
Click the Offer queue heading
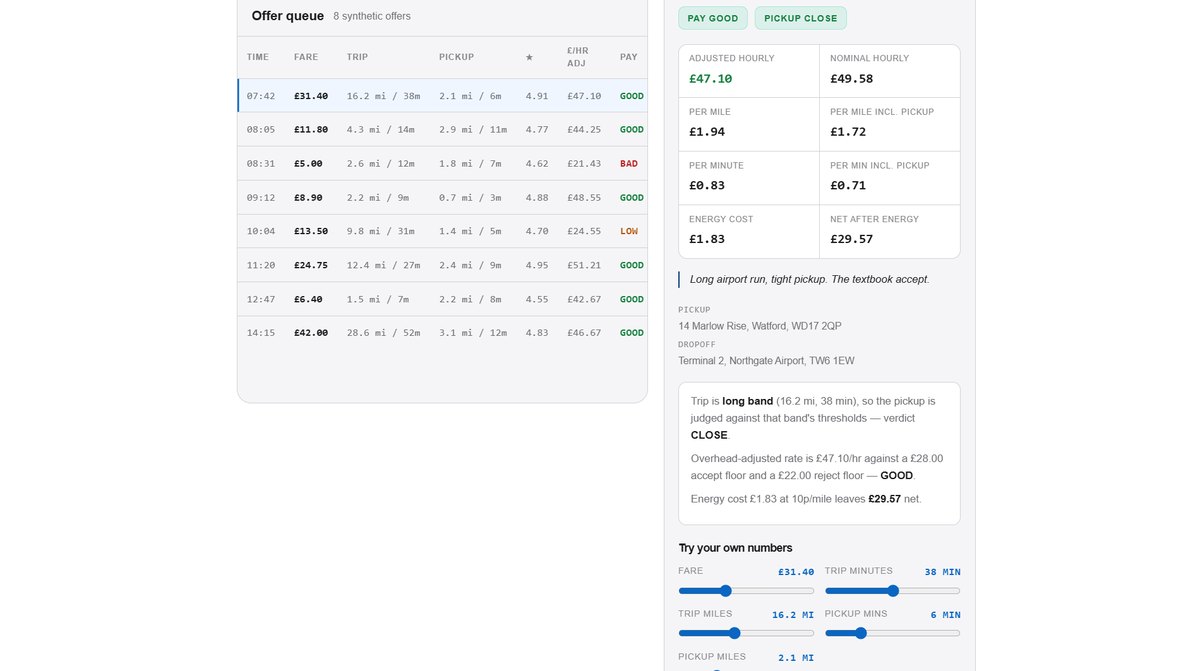point(288,16)
